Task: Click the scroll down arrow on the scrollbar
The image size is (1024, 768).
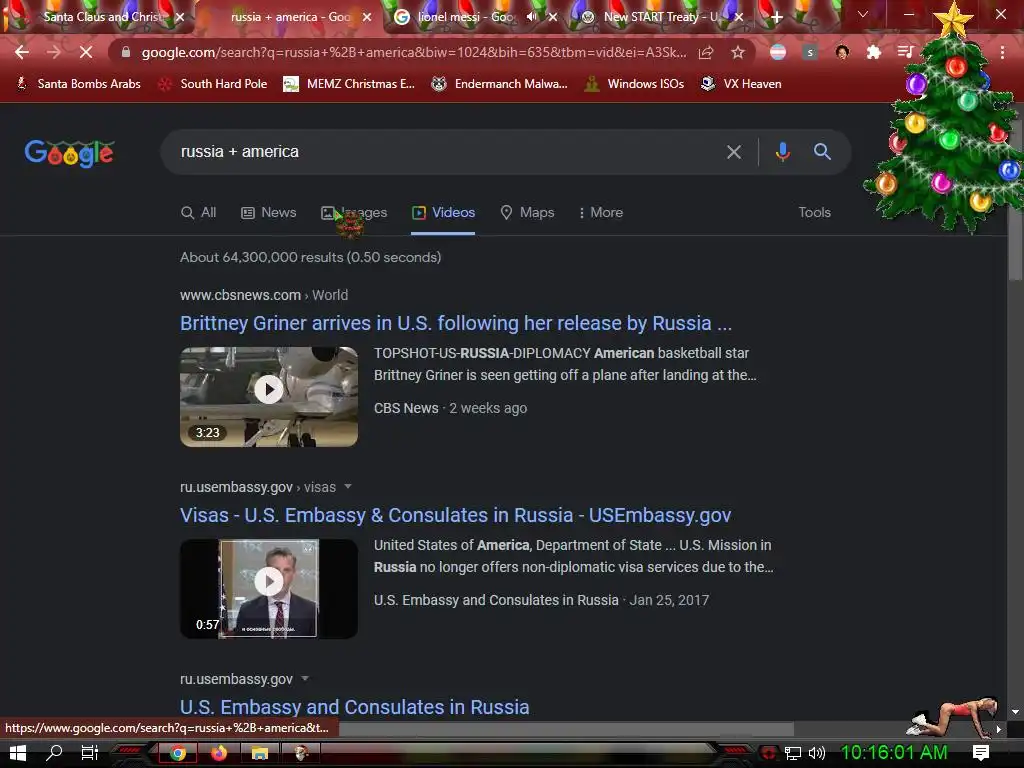Action: pyautogui.click(x=1014, y=712)
